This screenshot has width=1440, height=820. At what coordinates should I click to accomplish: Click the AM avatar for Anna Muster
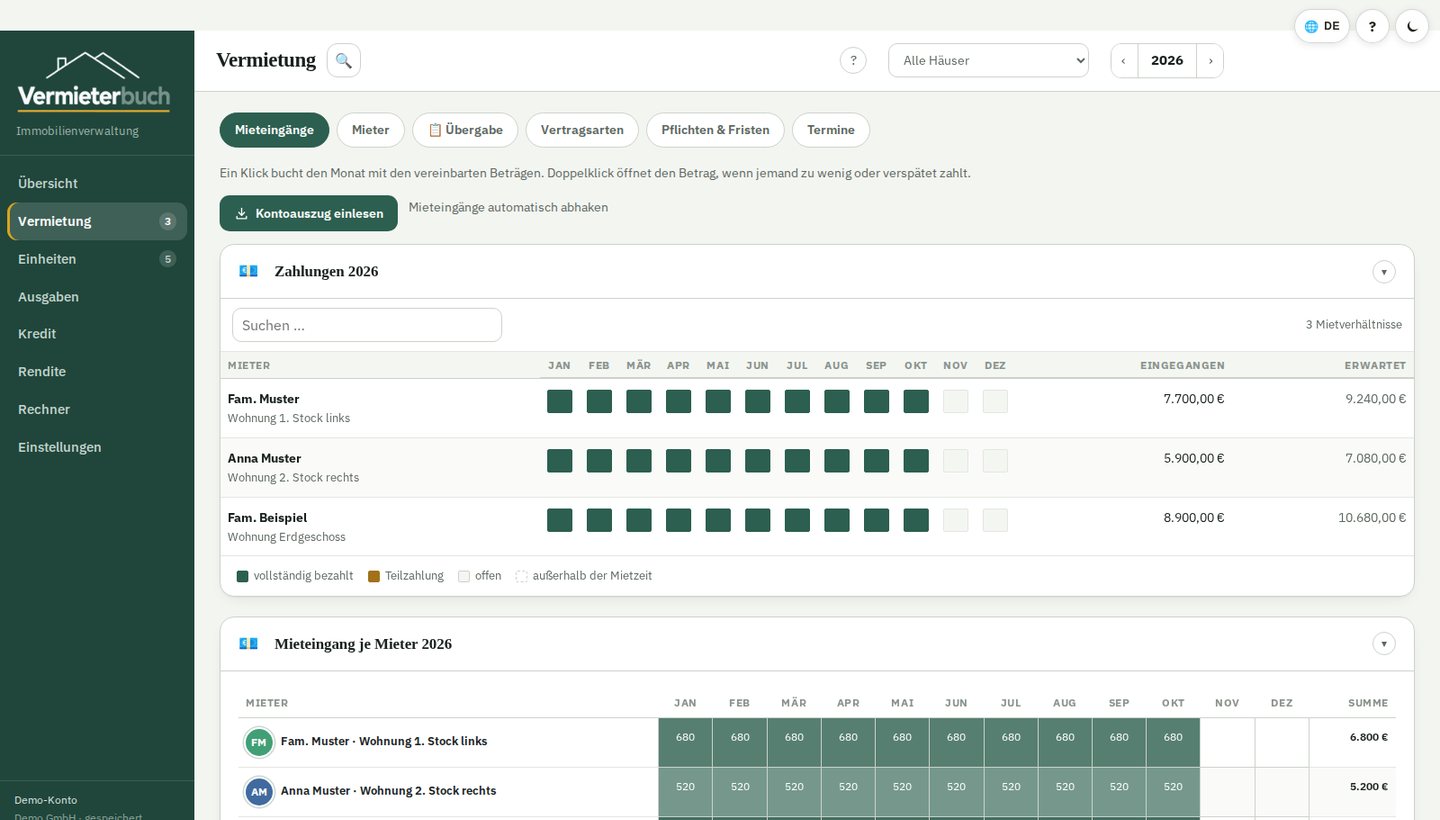(x=259, y=791)
